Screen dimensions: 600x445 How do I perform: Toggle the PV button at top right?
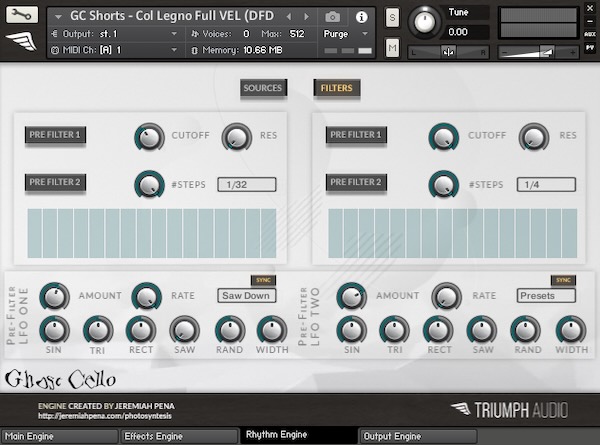tap(590, 47)
